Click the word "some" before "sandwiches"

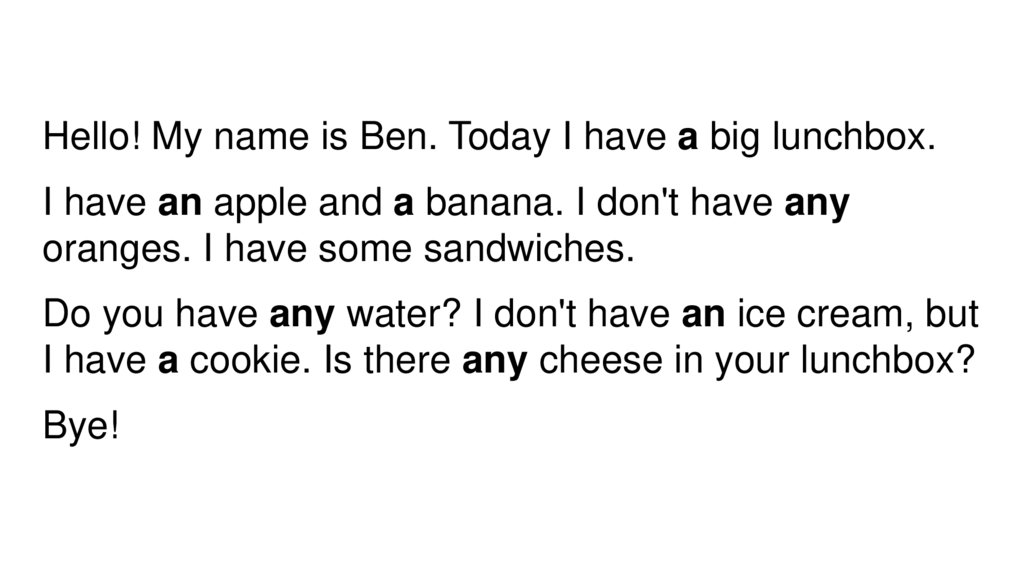(x=366, y=248)
